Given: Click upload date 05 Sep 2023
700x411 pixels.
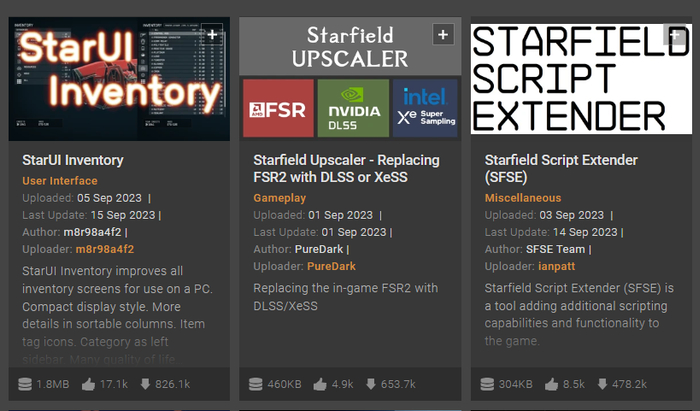Looking at the screenshot, I should 109,198.
